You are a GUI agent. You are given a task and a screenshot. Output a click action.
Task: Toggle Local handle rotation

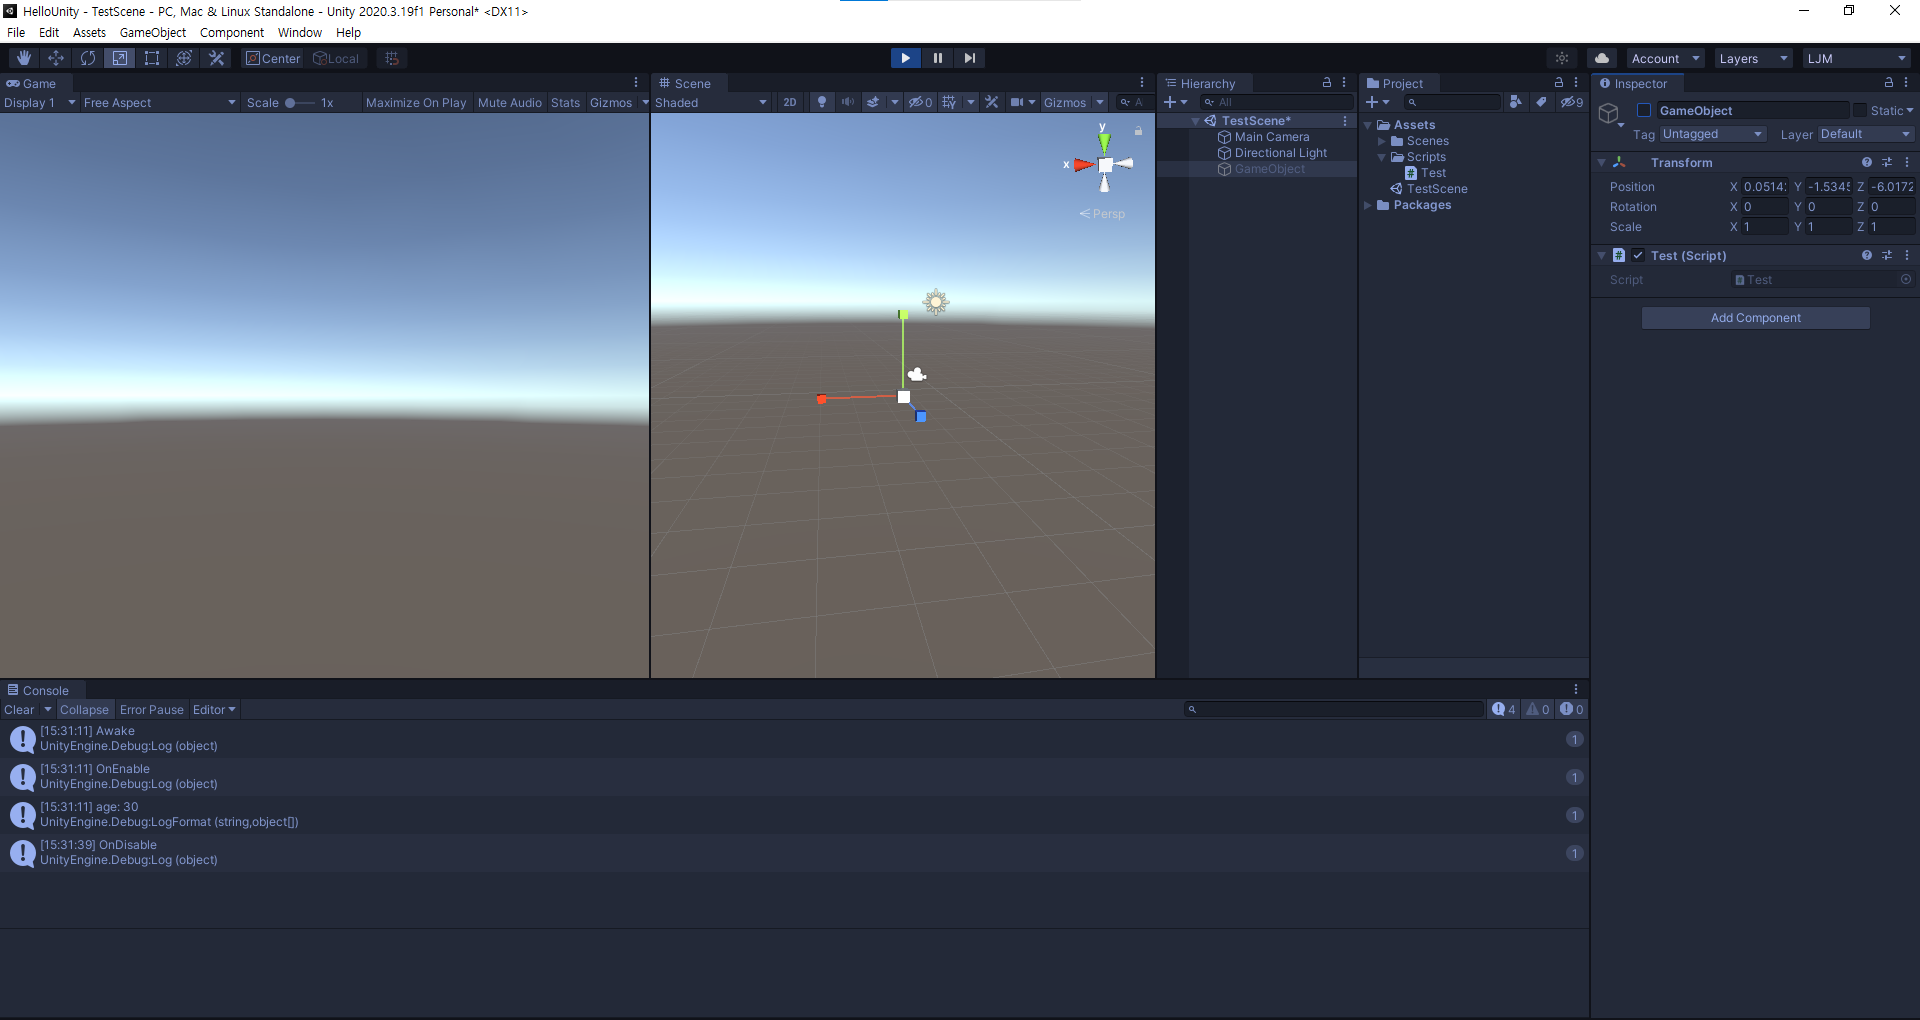point(337,58)
